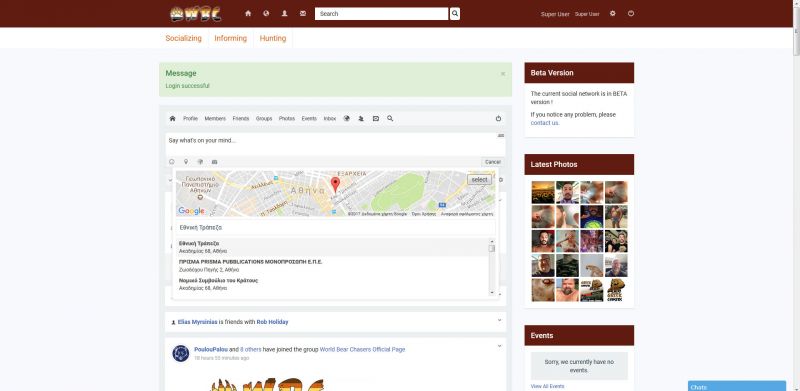
Task: Click the location list scrollbar thumb
Action: 492,249
